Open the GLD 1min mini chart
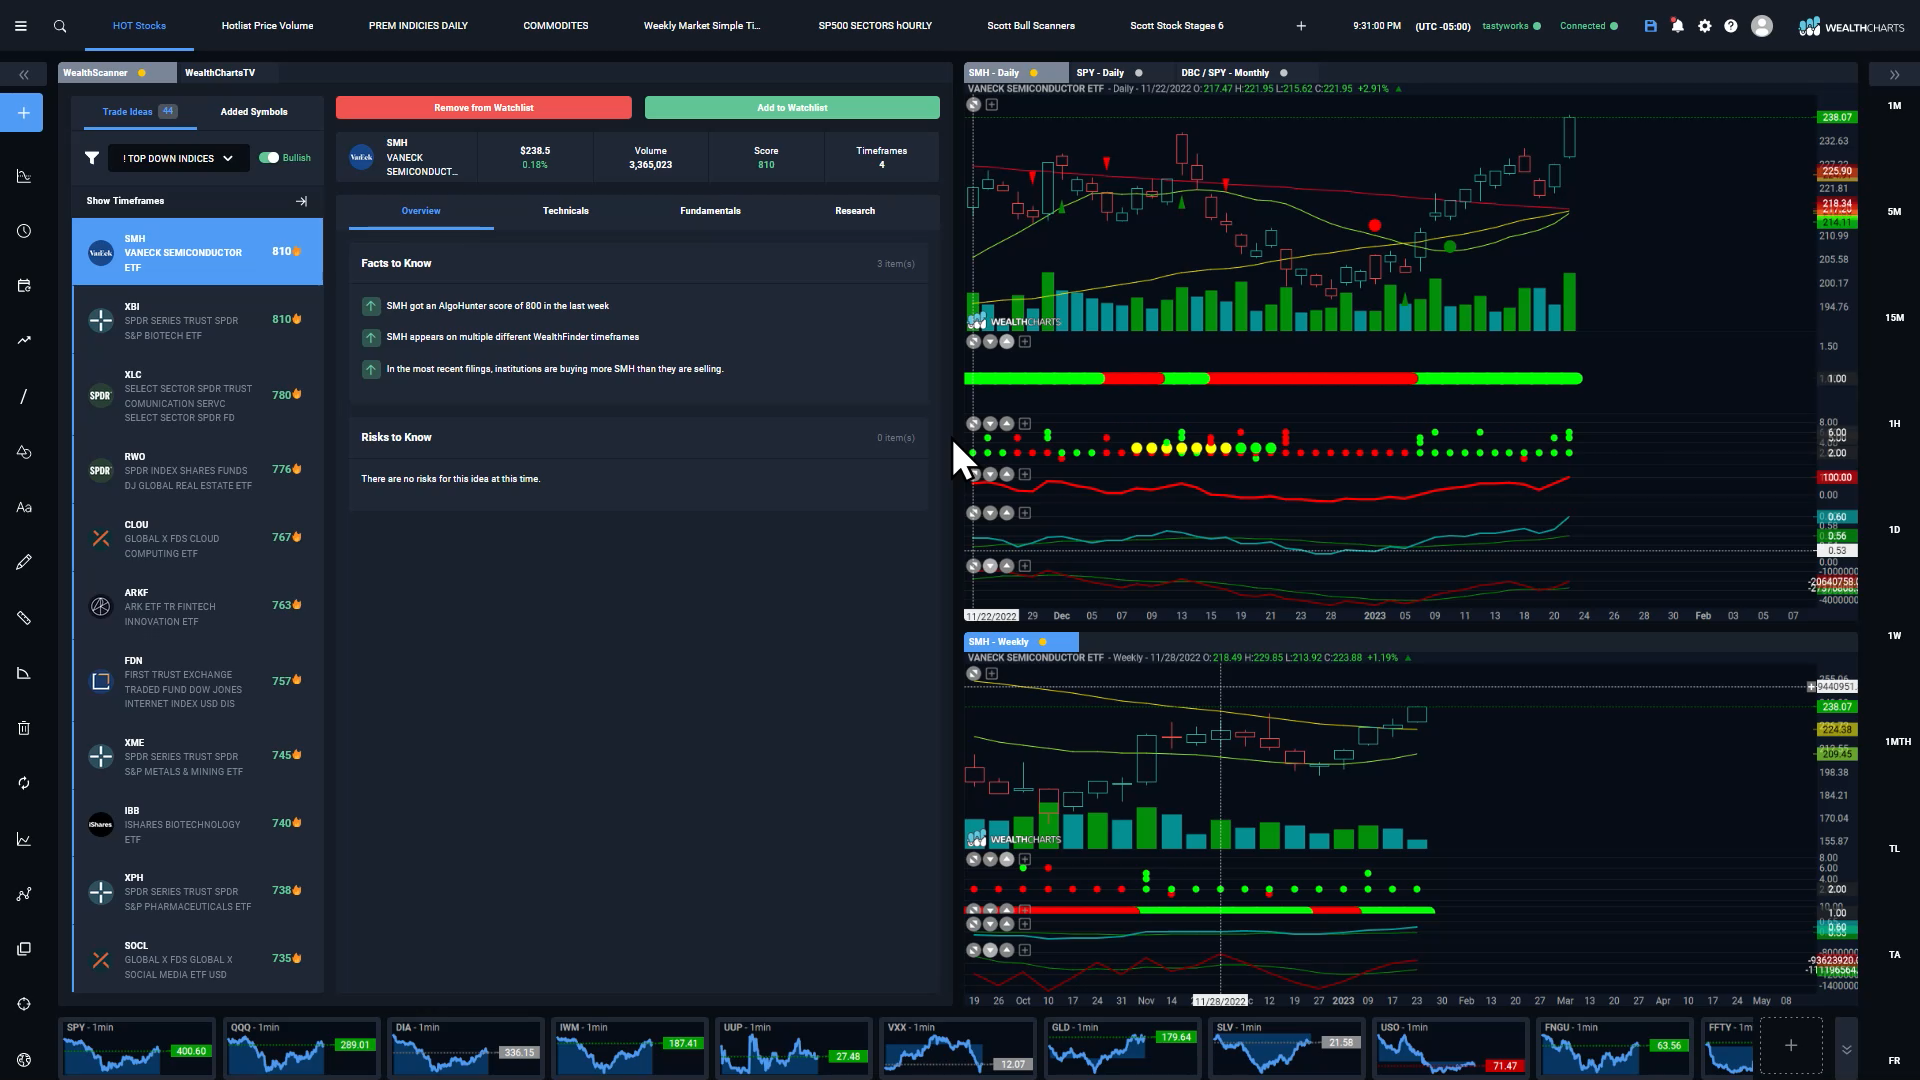 [1122, 1046]
